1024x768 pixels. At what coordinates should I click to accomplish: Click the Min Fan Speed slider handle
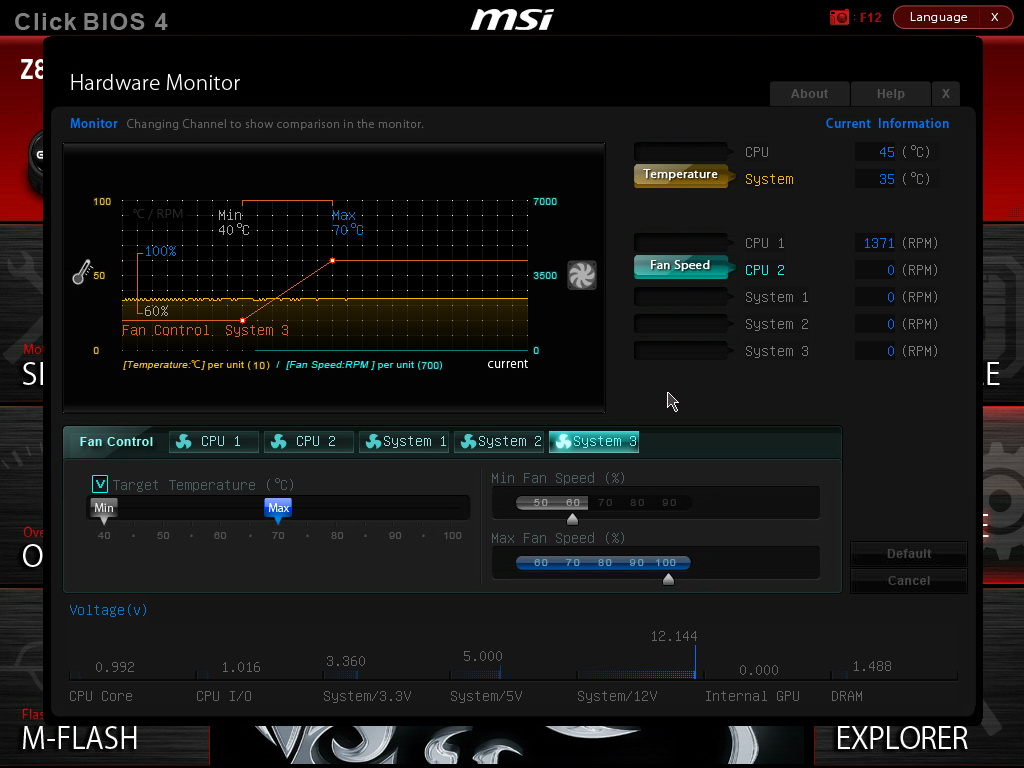point(572,519)
